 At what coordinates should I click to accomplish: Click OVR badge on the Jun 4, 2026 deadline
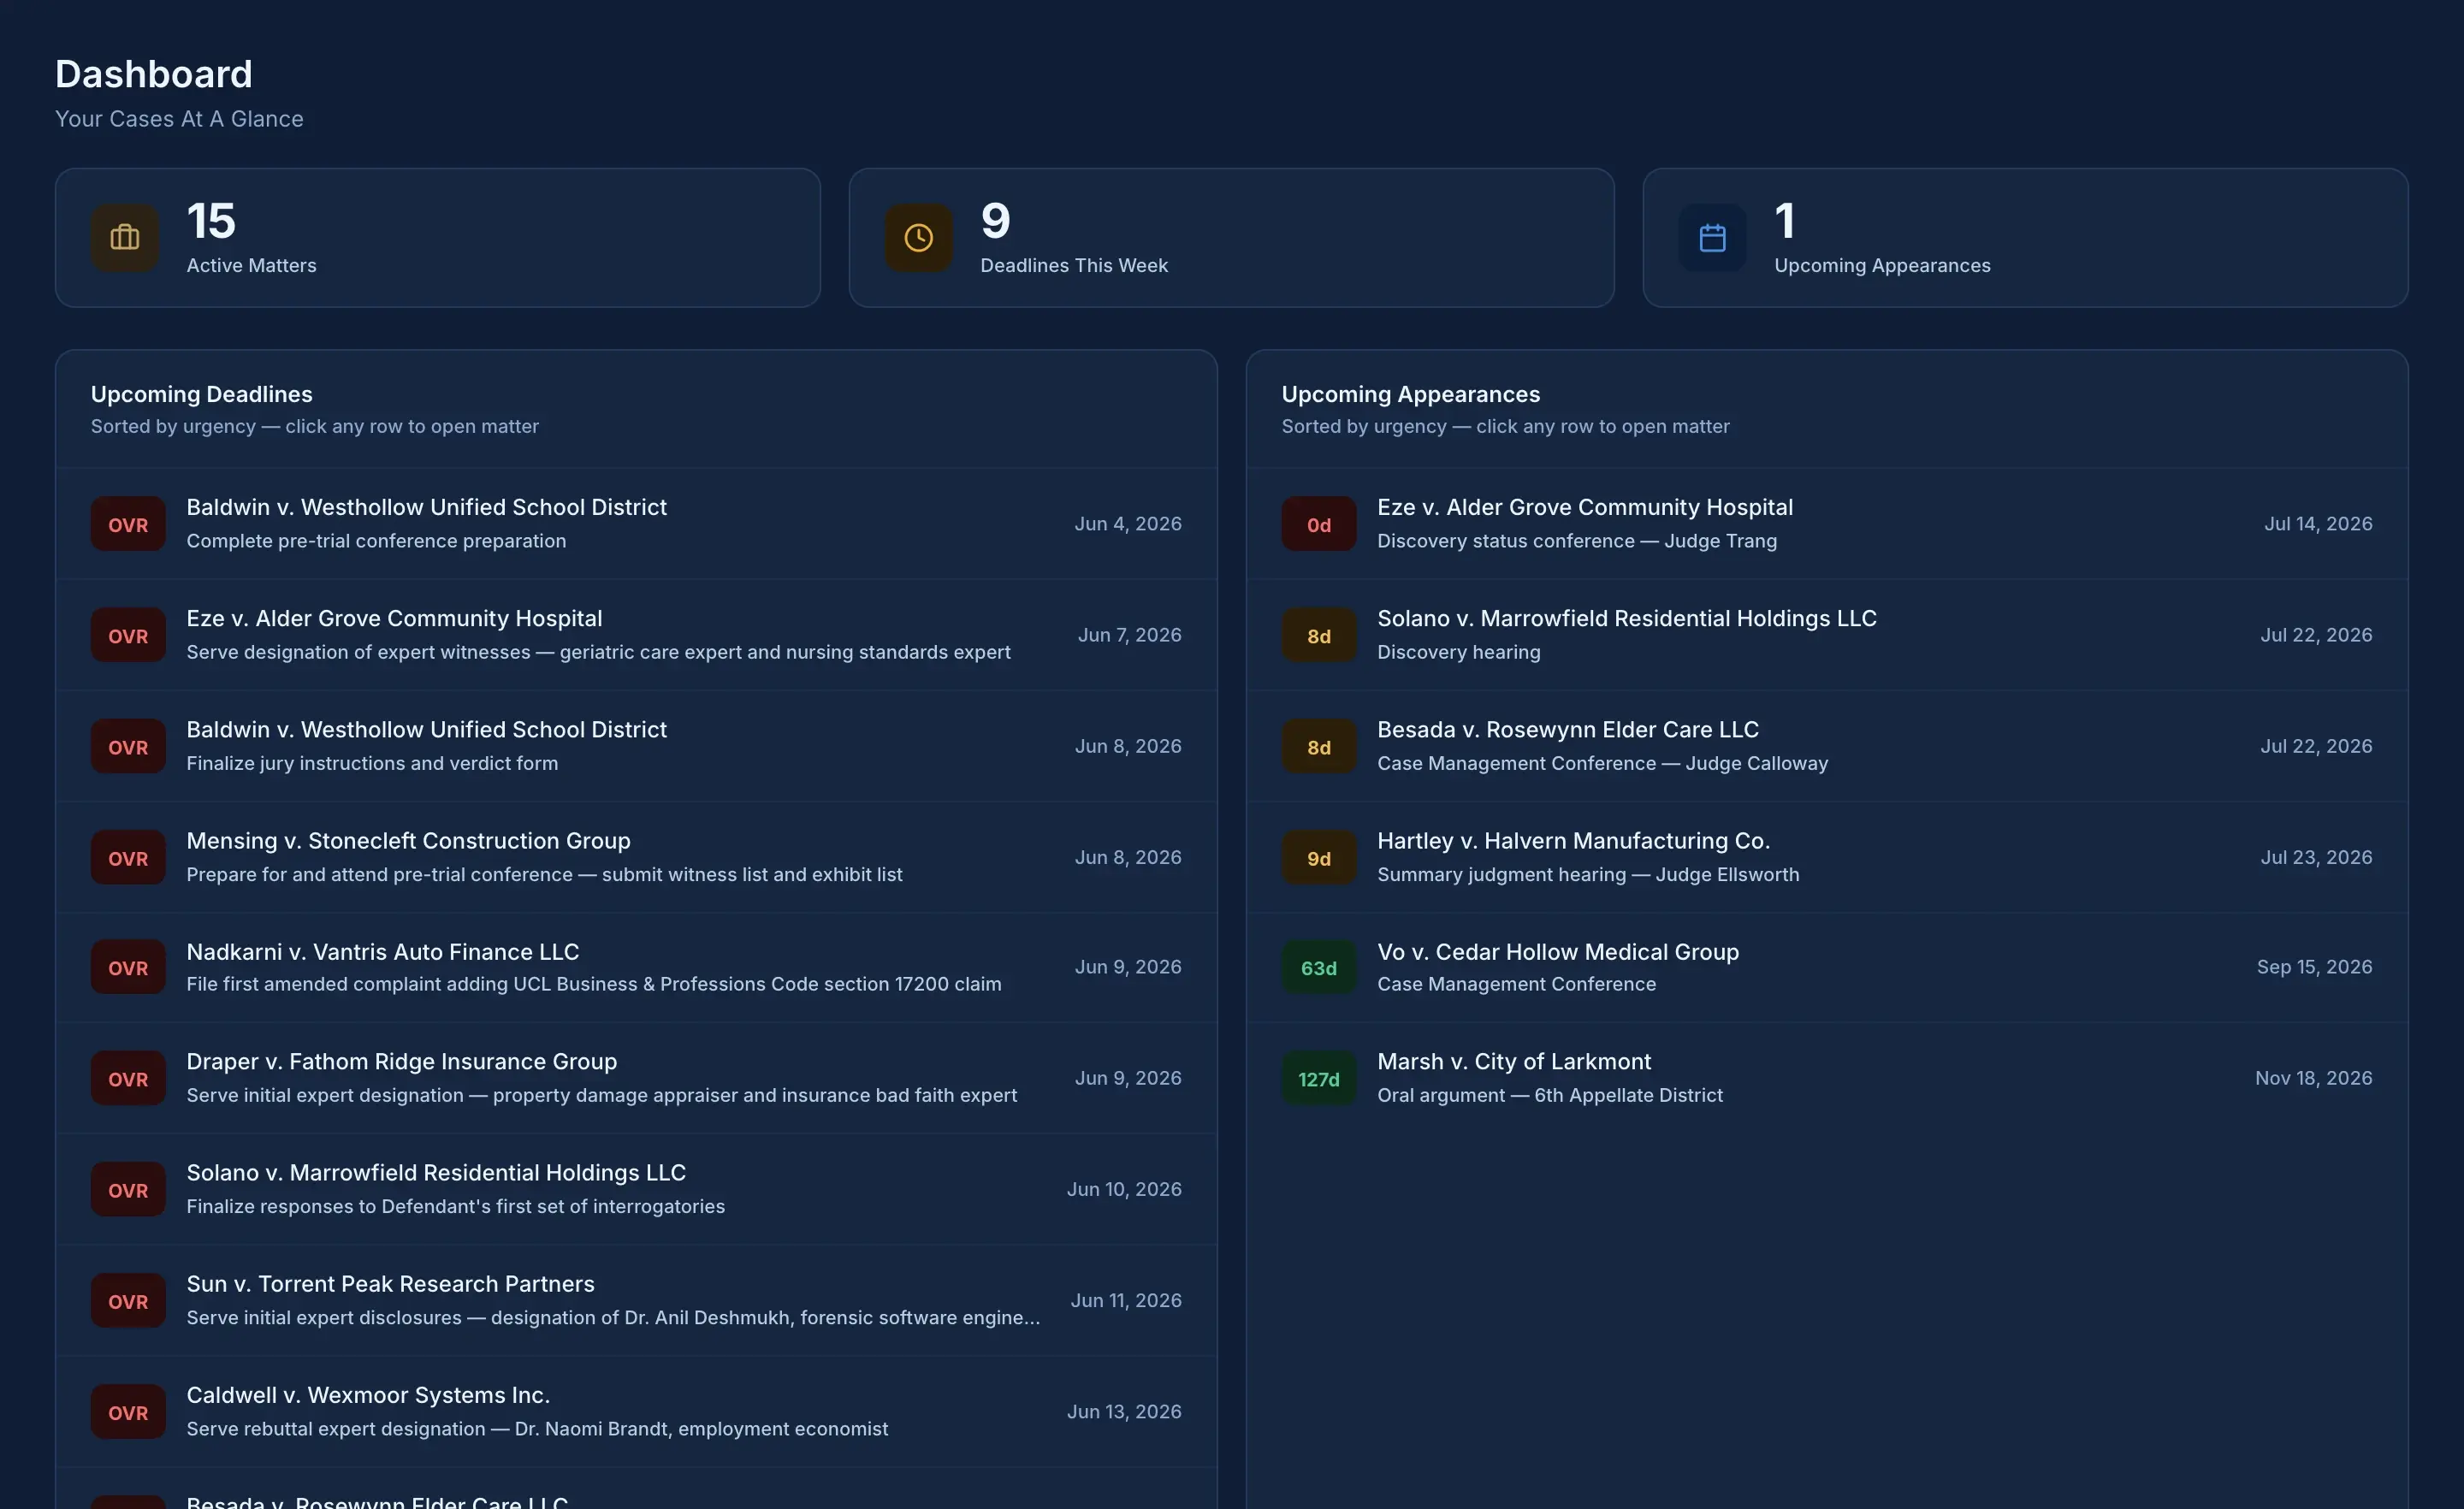(128, 524)
